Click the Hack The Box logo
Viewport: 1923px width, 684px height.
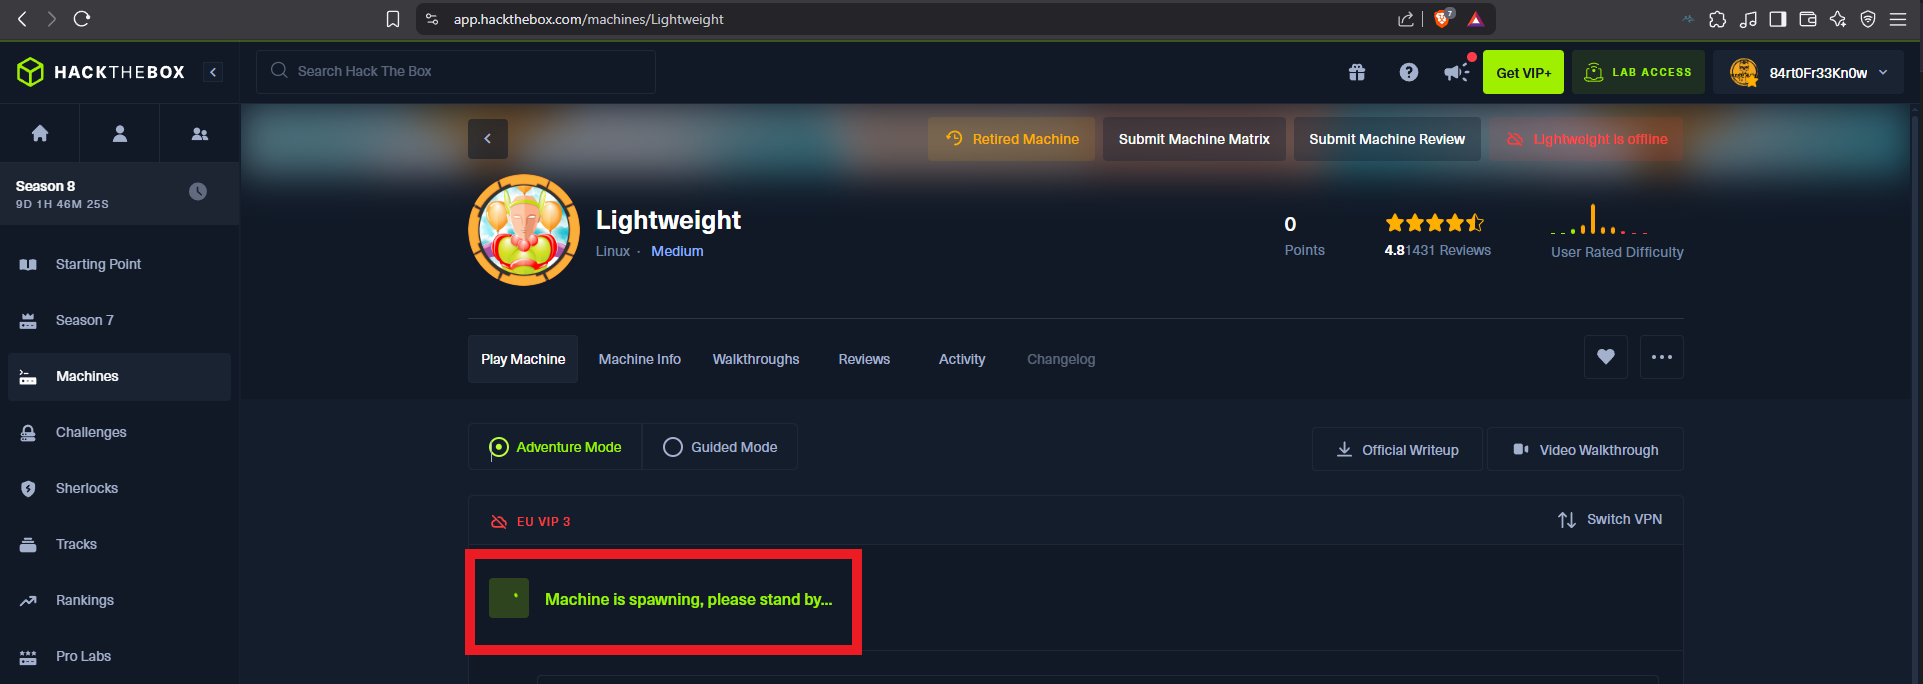coord(101,72)
